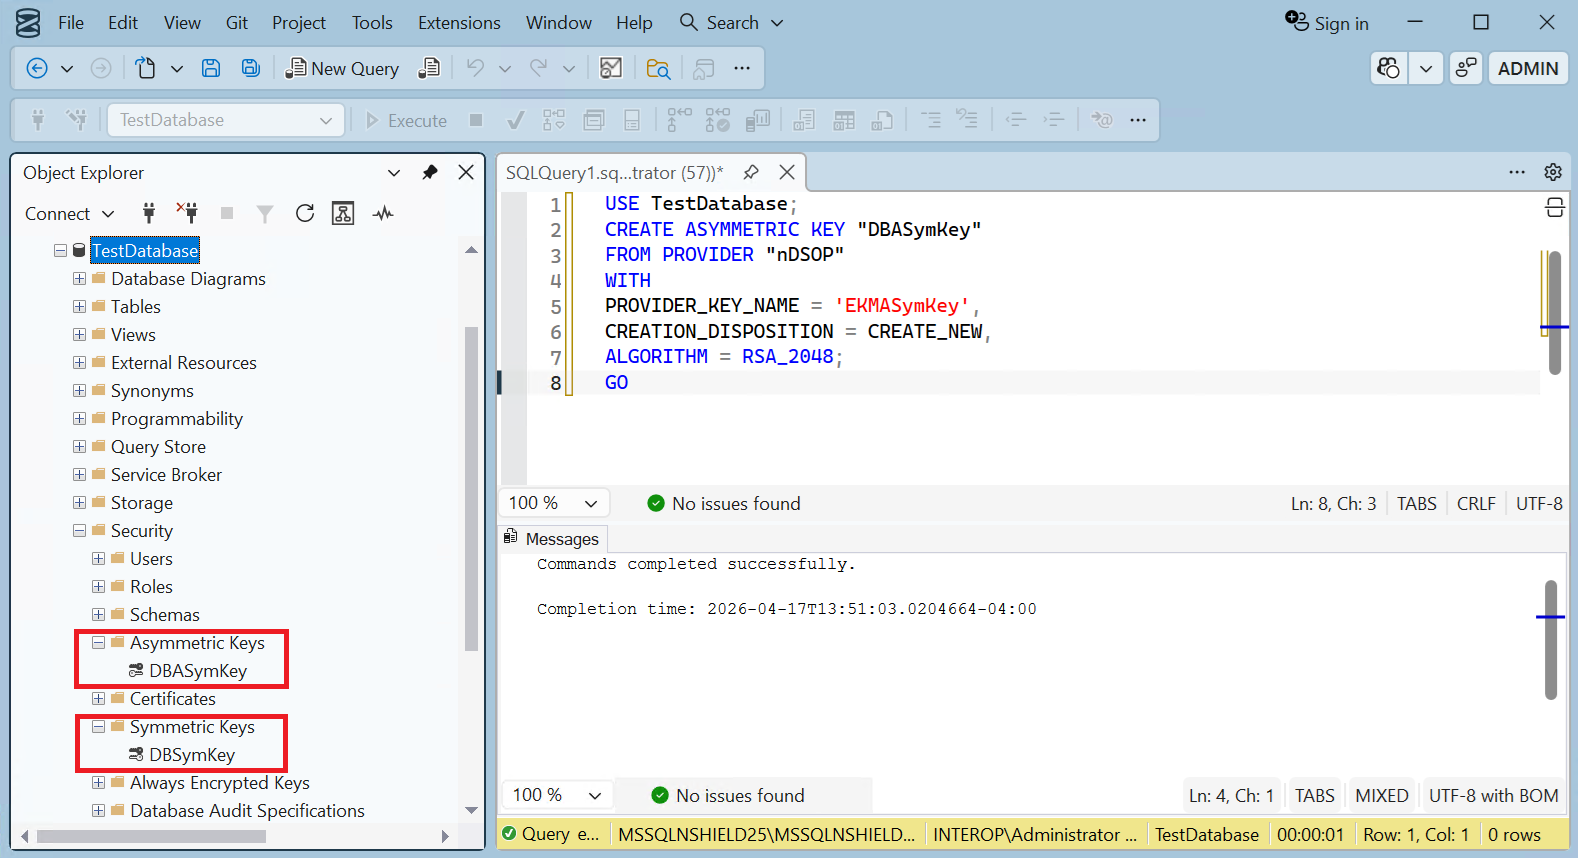The height and width of the screenshot is (858, 1578).
Task: Click the Activity Monitor icon
Action: tap(383, 213)
